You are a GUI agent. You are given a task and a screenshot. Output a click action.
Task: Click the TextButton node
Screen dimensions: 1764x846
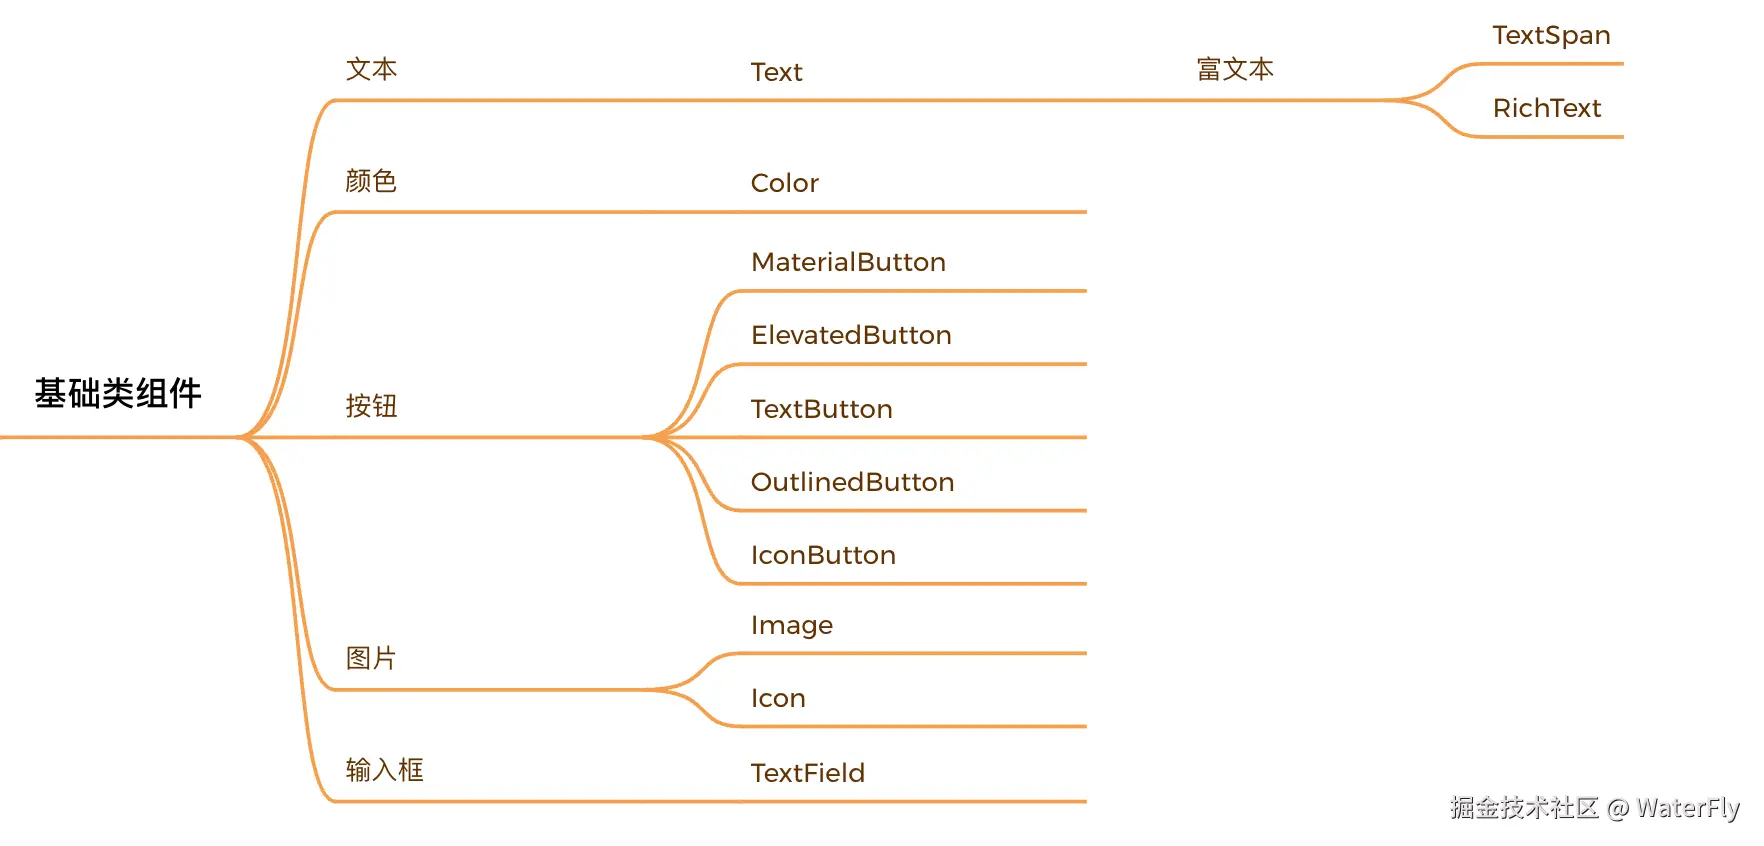coord(821,409)
